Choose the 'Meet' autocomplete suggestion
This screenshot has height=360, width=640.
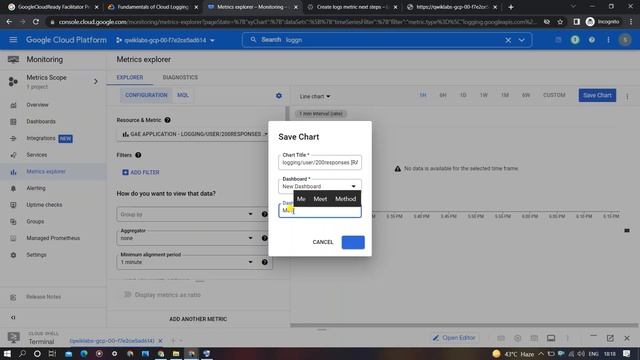point(320,199)
